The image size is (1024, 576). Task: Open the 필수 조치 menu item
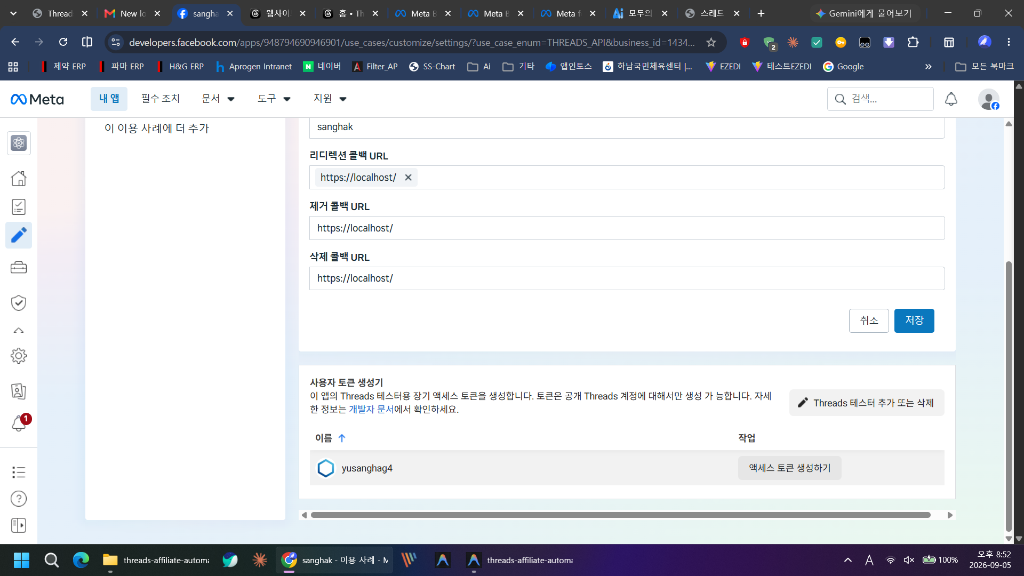click(x=161, y=99)
